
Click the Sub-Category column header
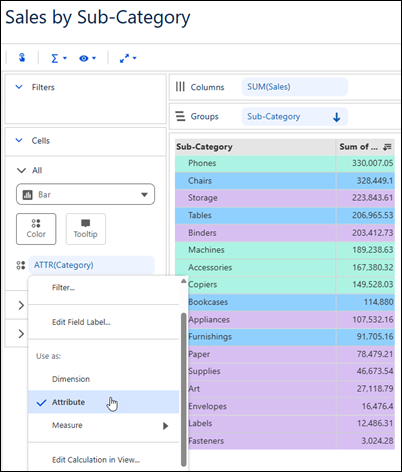(255, 147)
